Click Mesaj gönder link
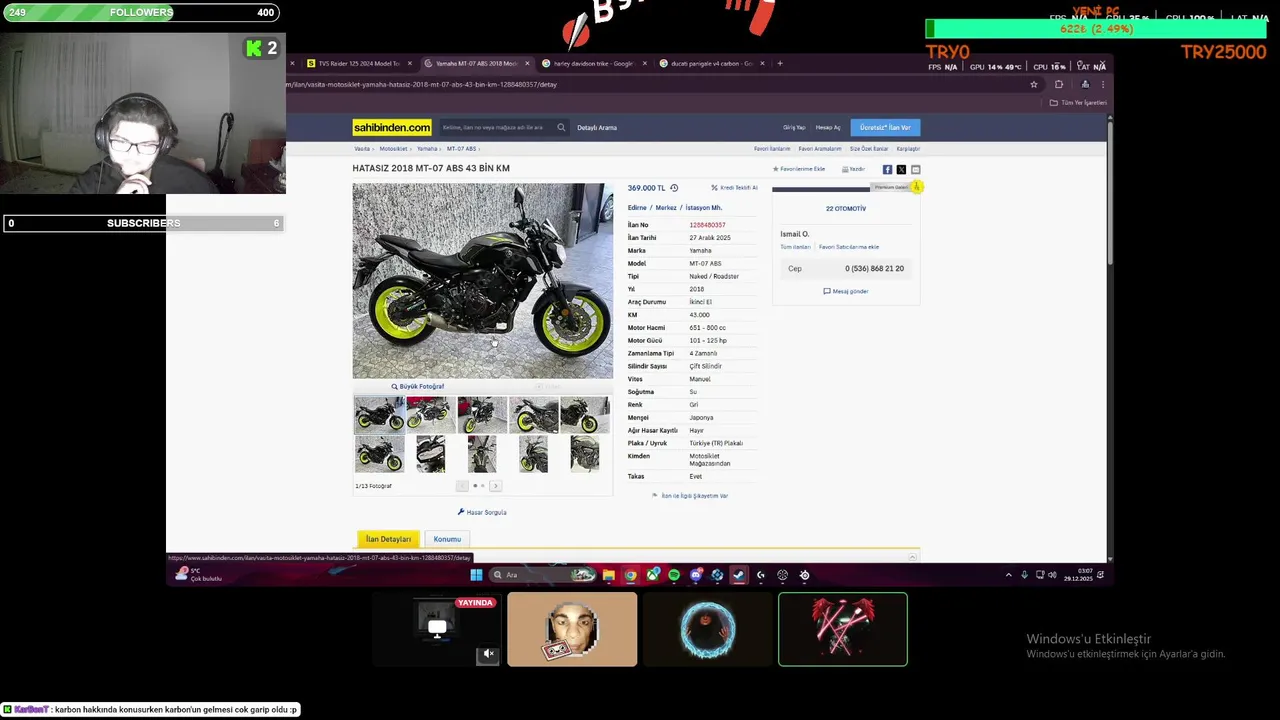 [x=846, y=291]
